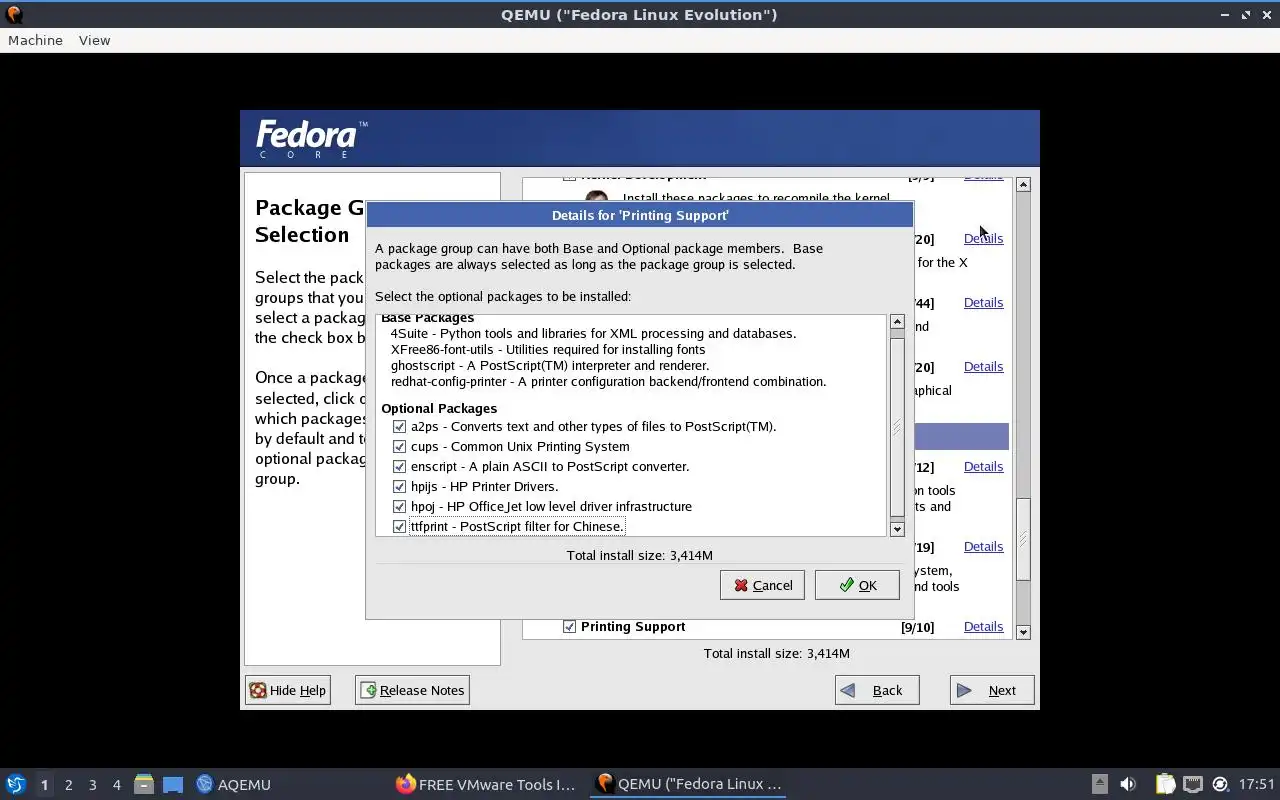Go Back to the previous installer step
1280x800 pixels.
coord(877,690)
